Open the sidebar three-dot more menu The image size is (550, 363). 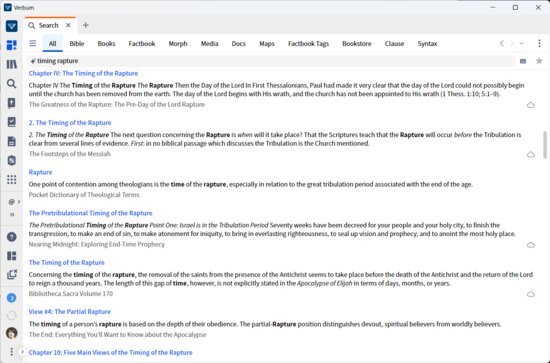click(12, 351)
